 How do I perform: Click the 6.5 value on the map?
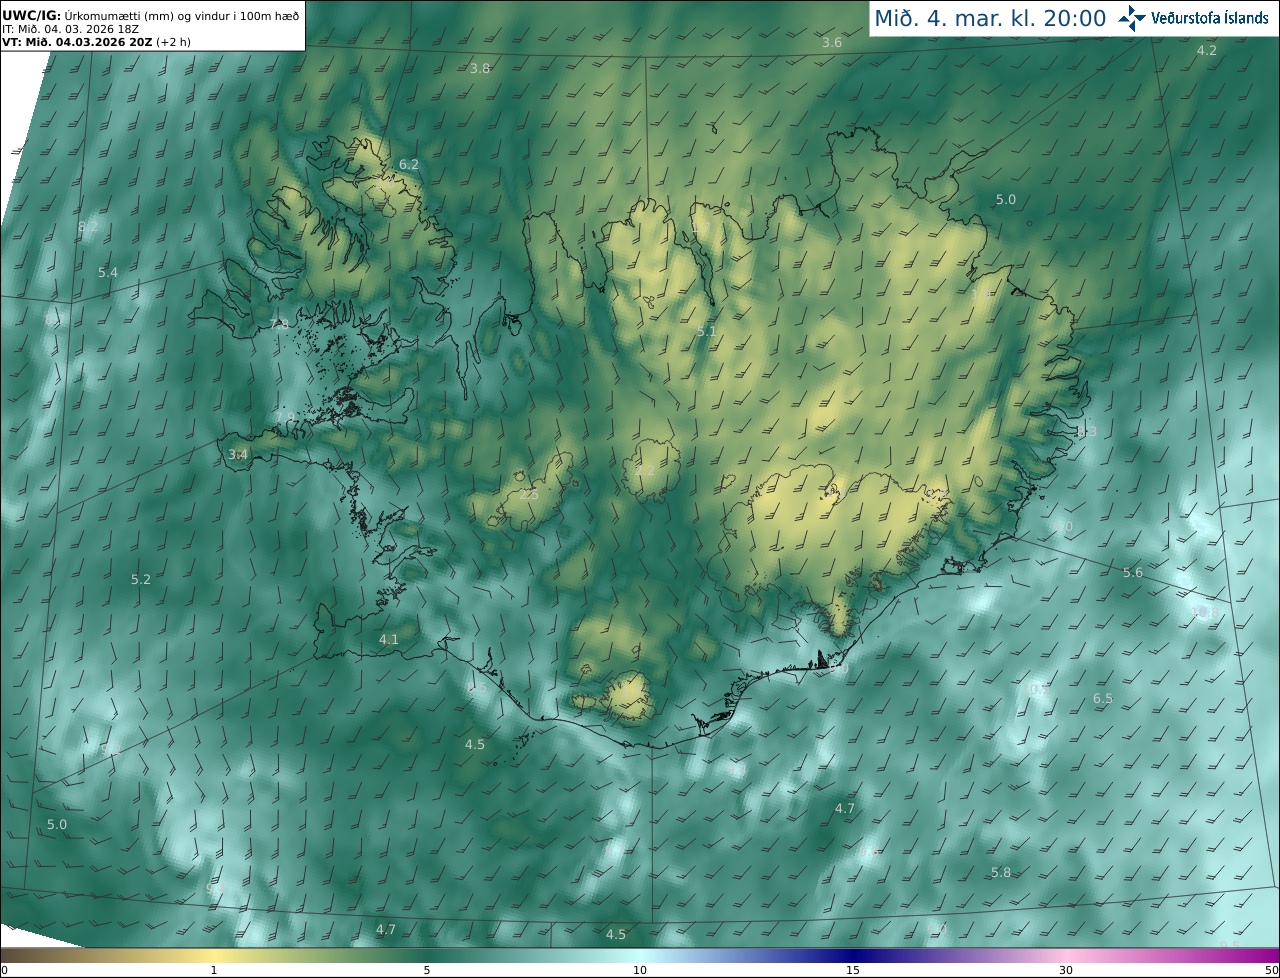click(x=1103, y=699)
